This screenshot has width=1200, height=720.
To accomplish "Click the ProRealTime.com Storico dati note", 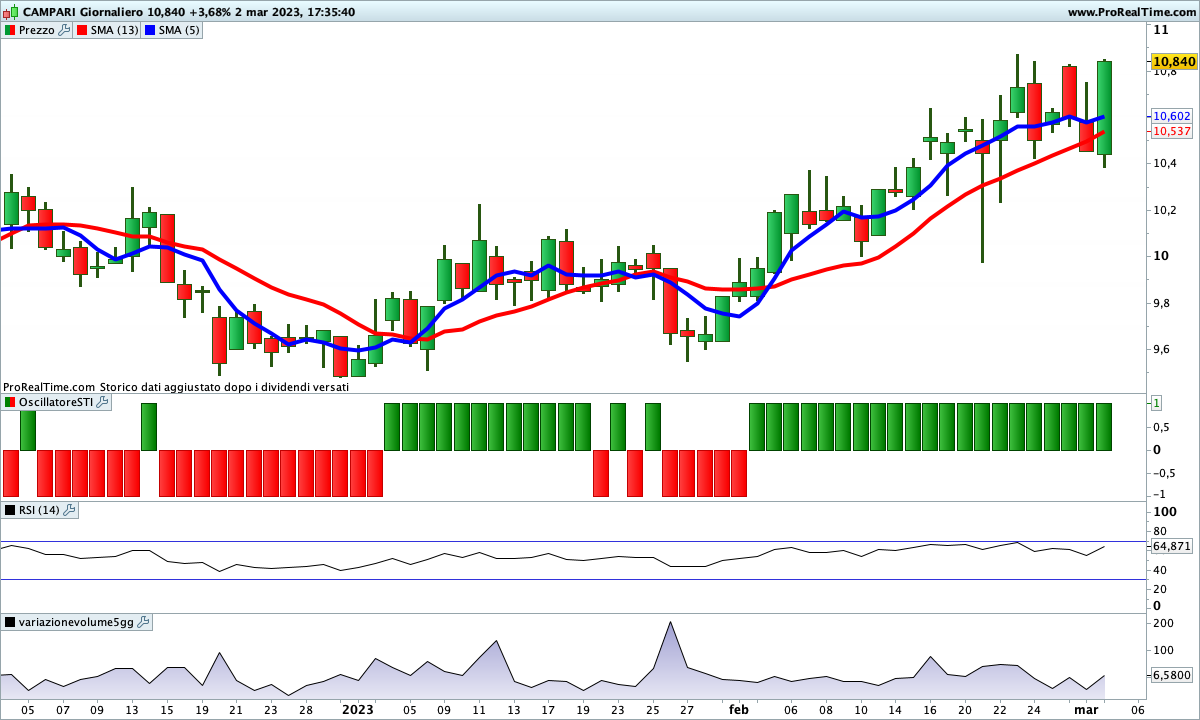I will [176, 386].
